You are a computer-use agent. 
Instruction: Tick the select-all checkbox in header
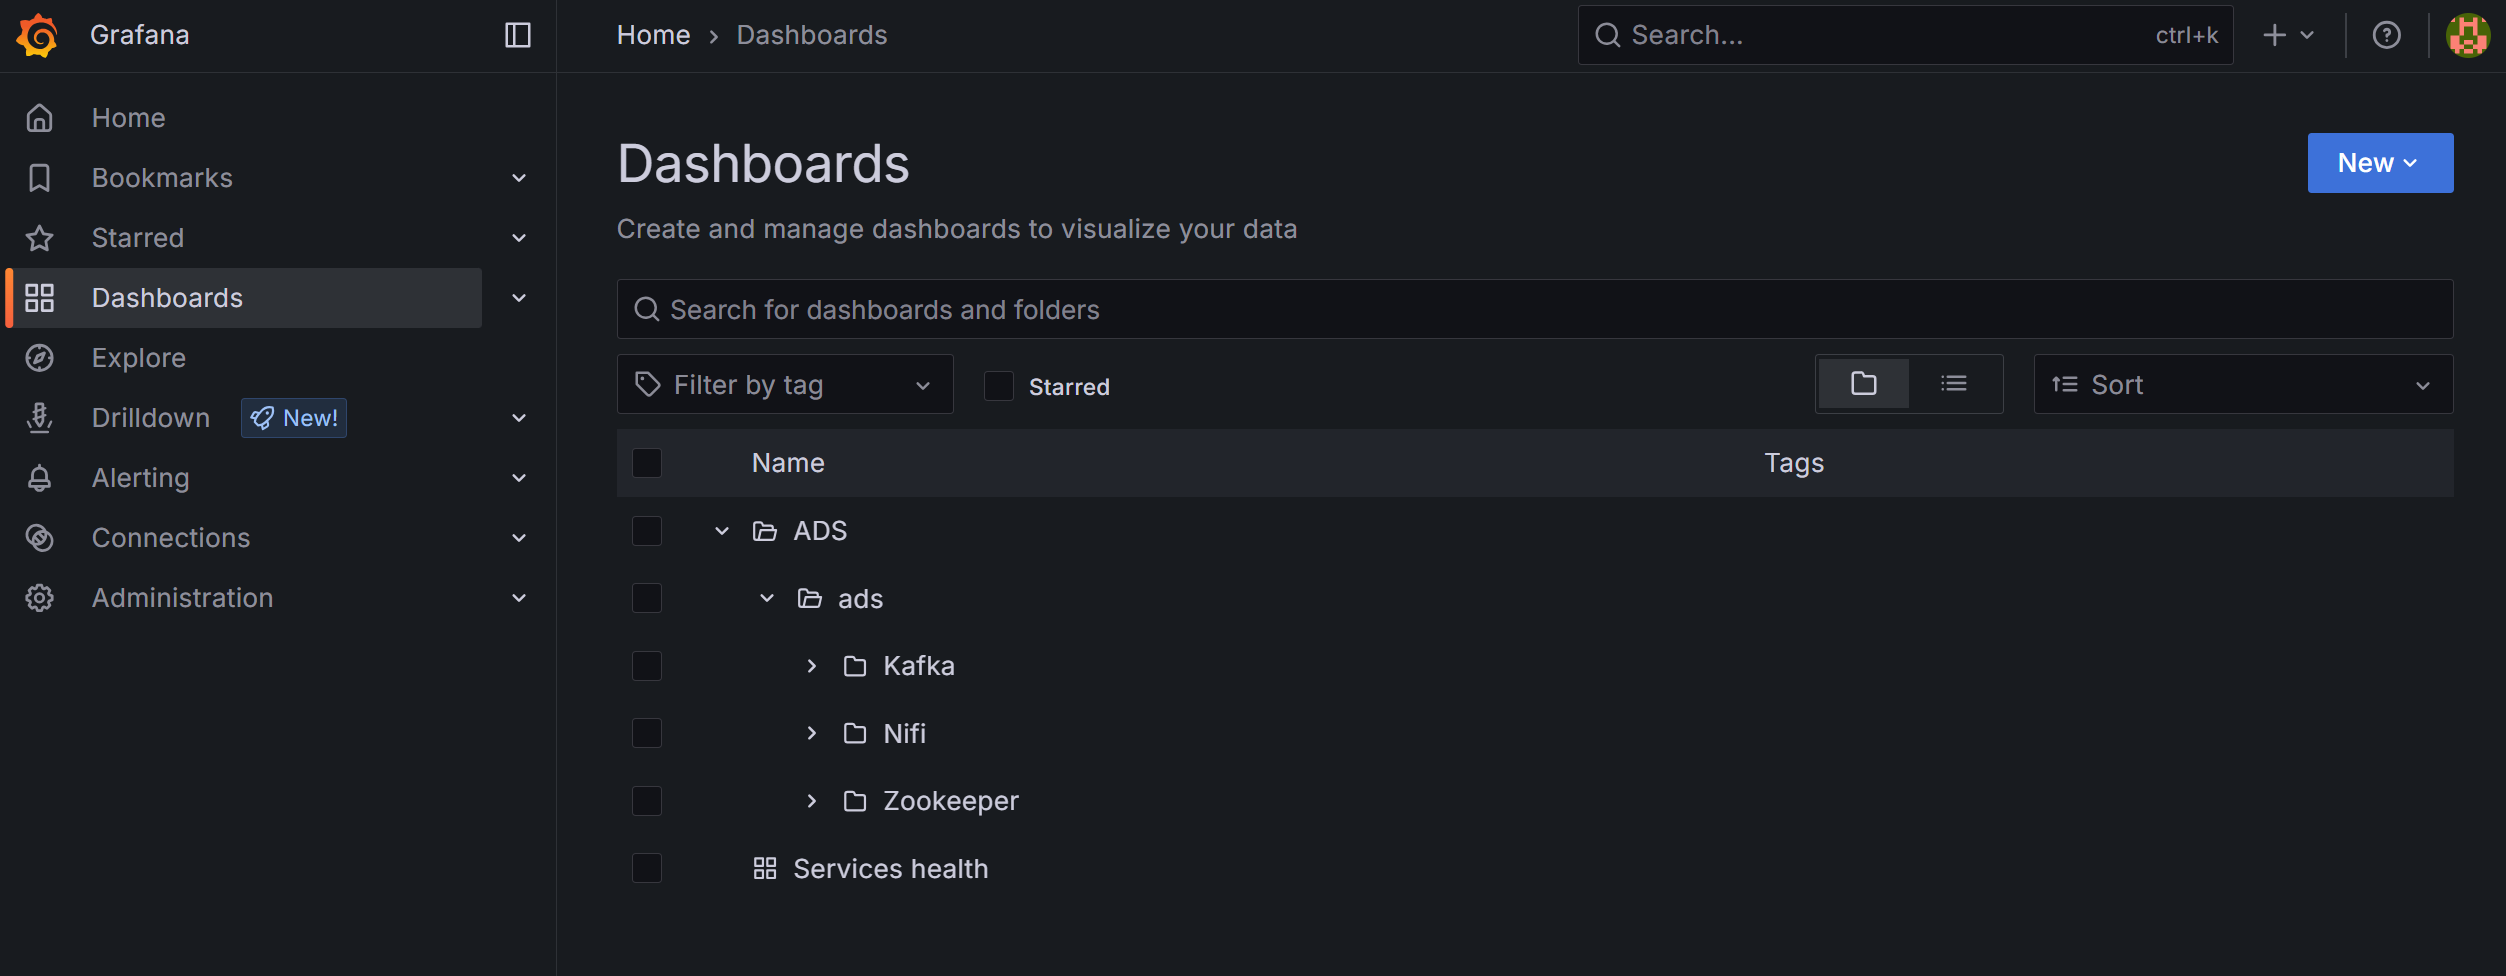point(647,463)
